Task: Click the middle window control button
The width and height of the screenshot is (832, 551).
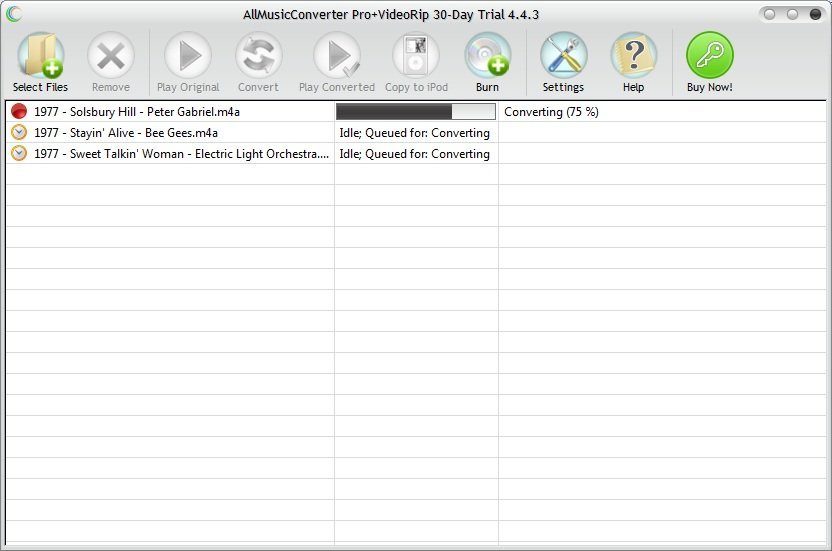Action: (792, 14)
